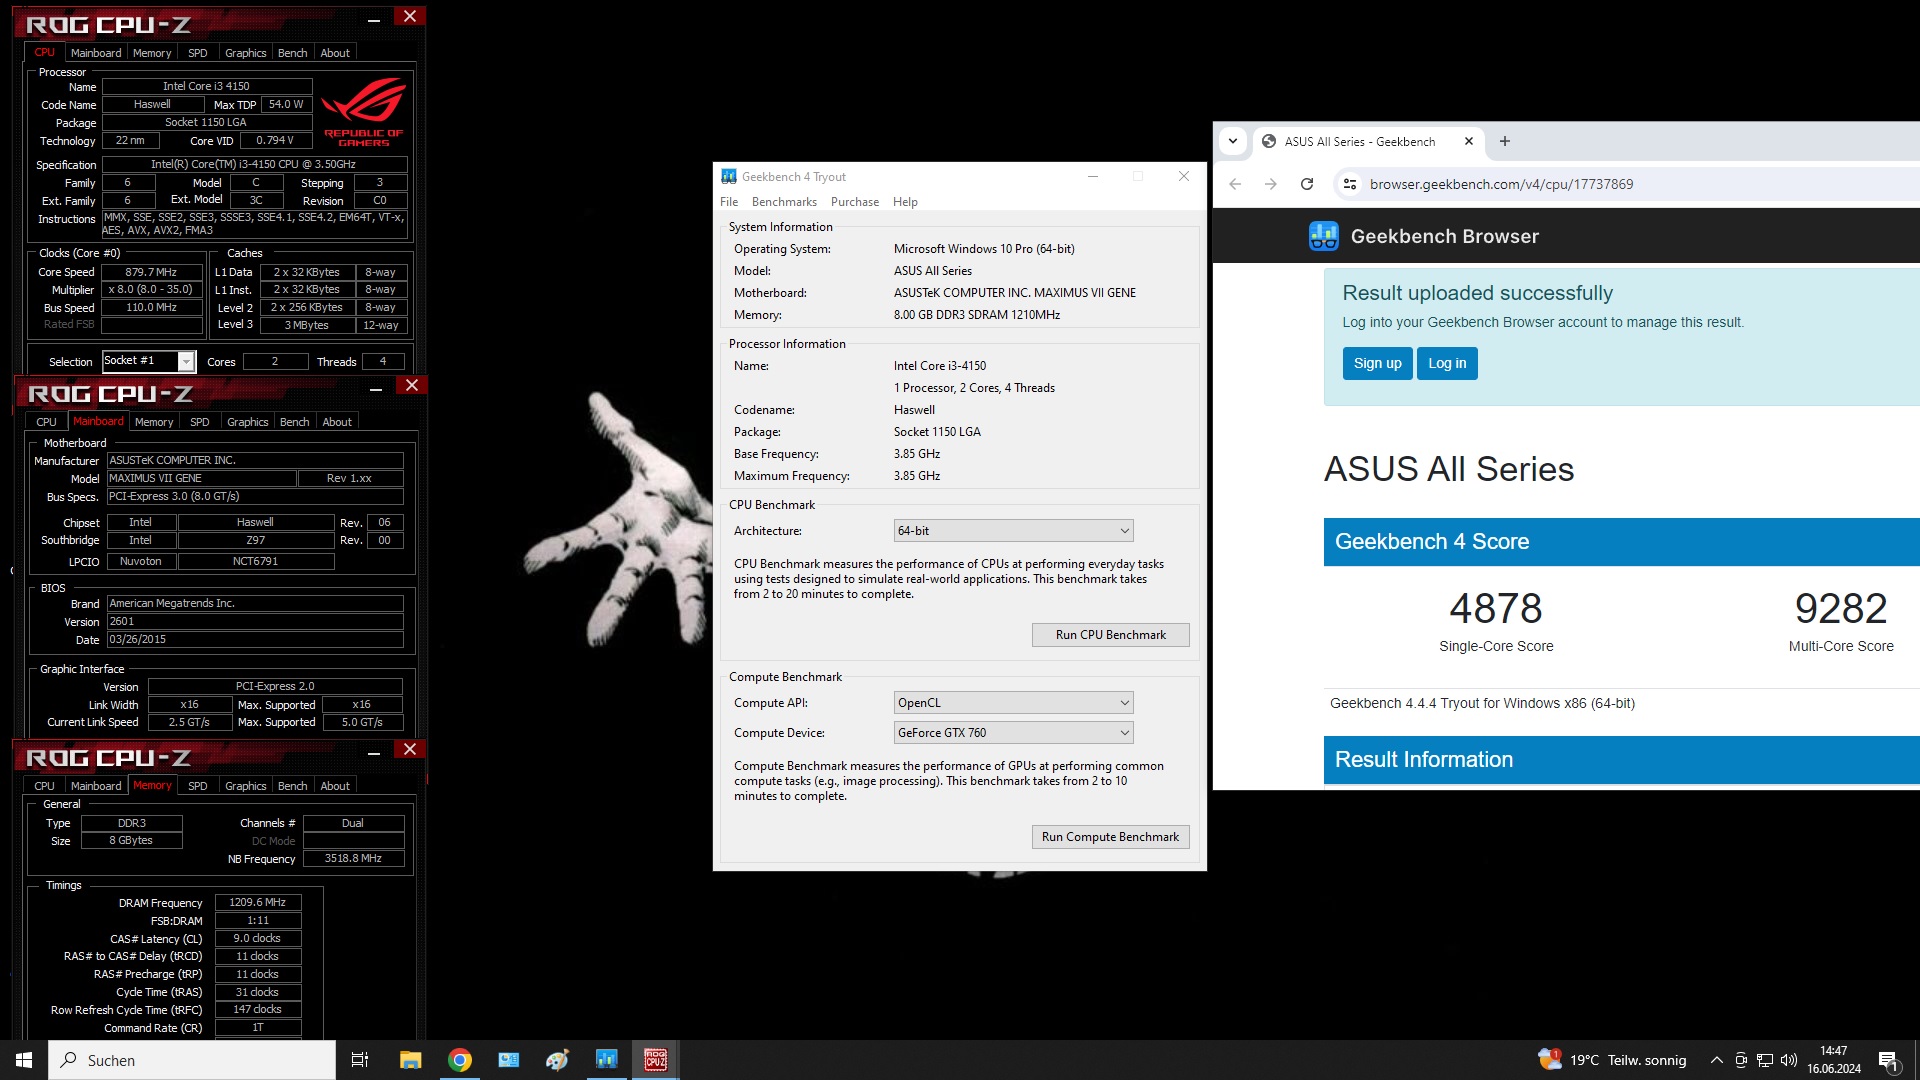Select Bench tab in bottom CPU-Z window
Viewport: 1920px width, 1080px height.
point(292,786)
